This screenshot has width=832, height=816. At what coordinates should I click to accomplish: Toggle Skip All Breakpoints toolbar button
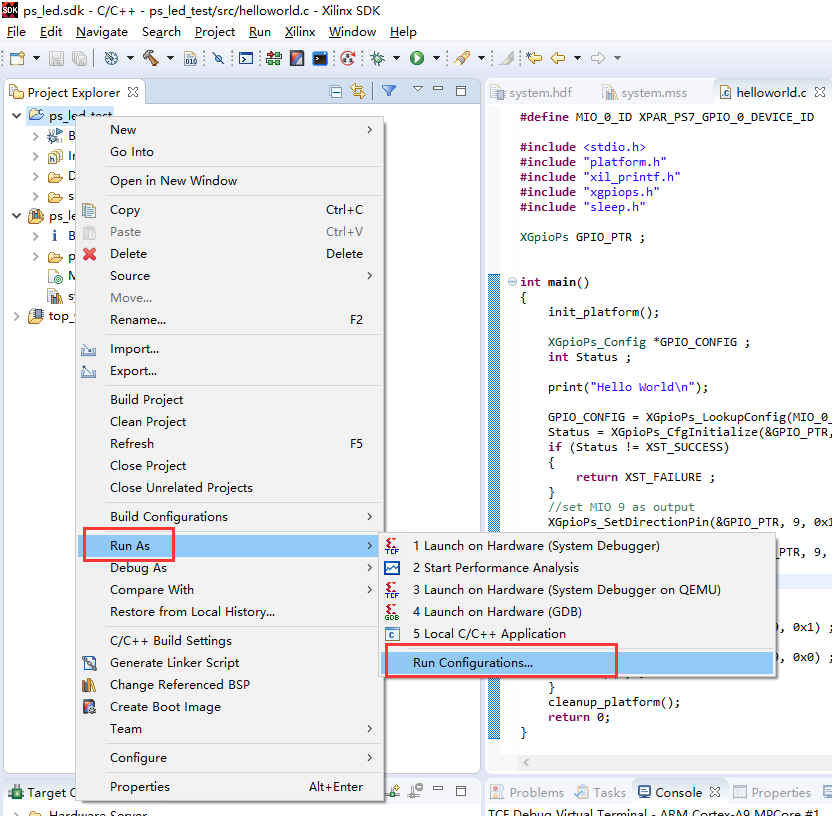point(218,58)
